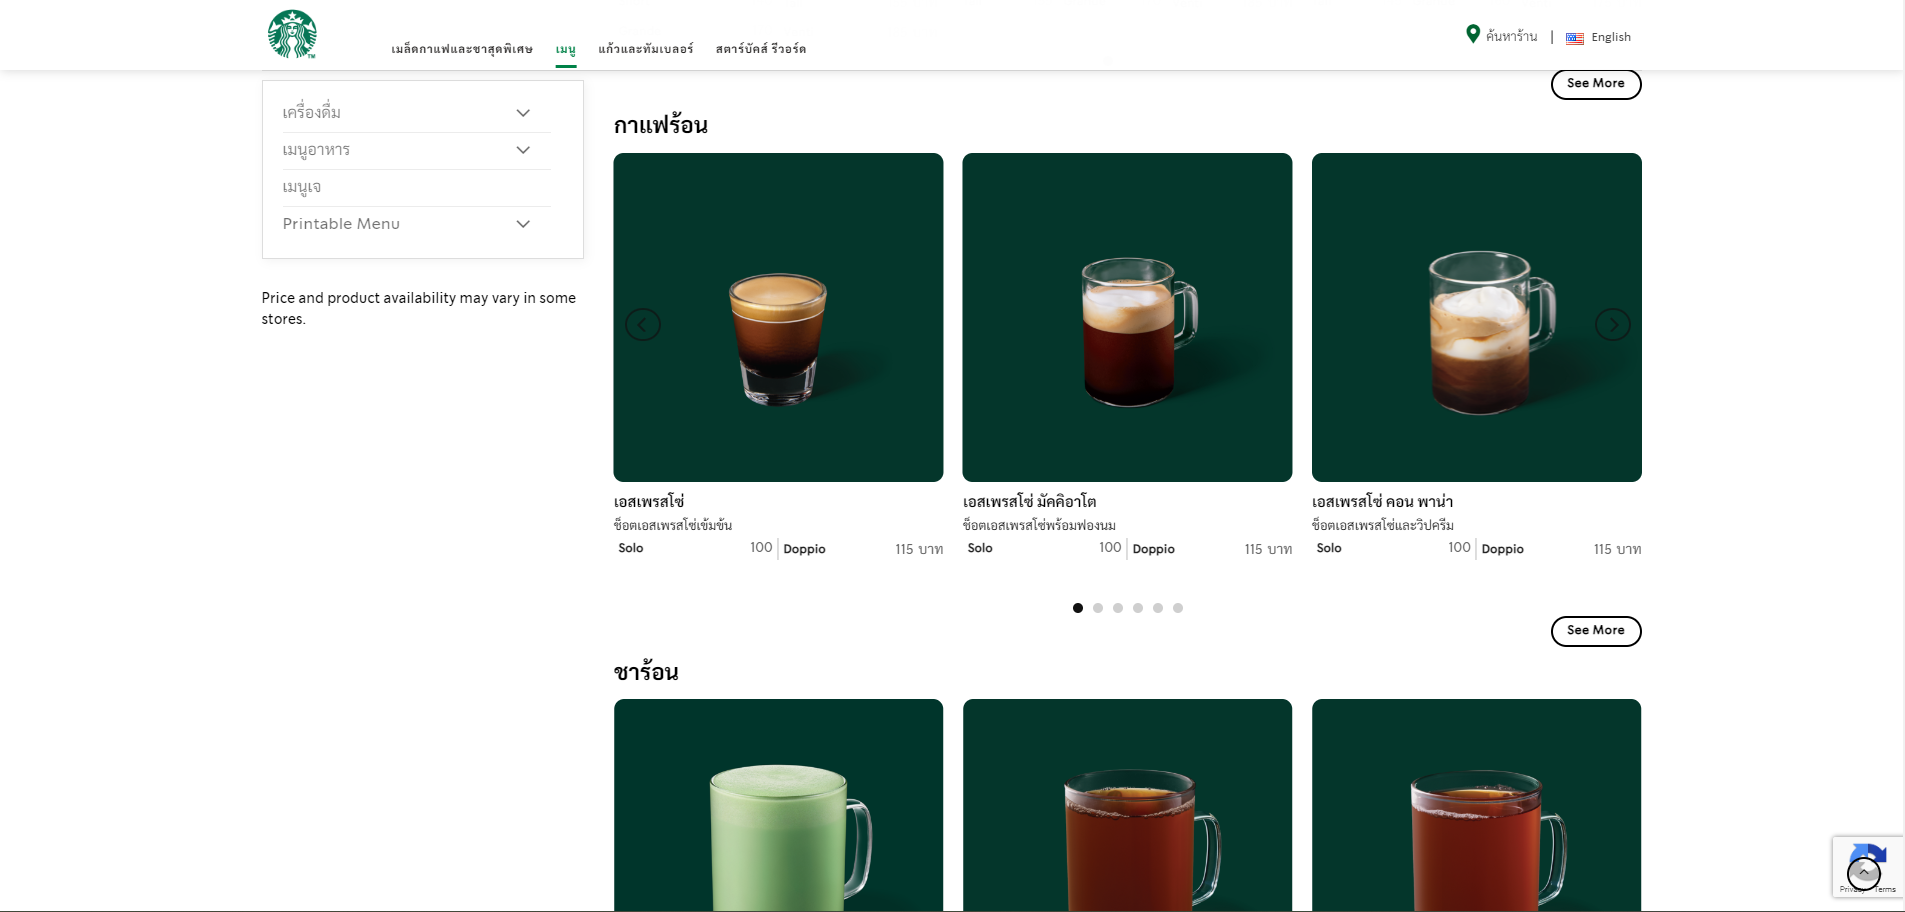Image resolution: width=1905 pixels, height=912 pixels.
Task: Open สตาร์บัคส์ รีวอร์ด nav item
Action: pos(761,49)
